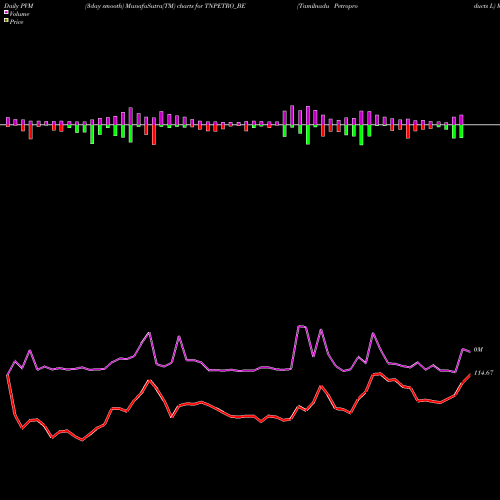Click the '(3day smooth)' text in the chart title
The width and height of the screenshot is (500, 500).
pos(104,6)
